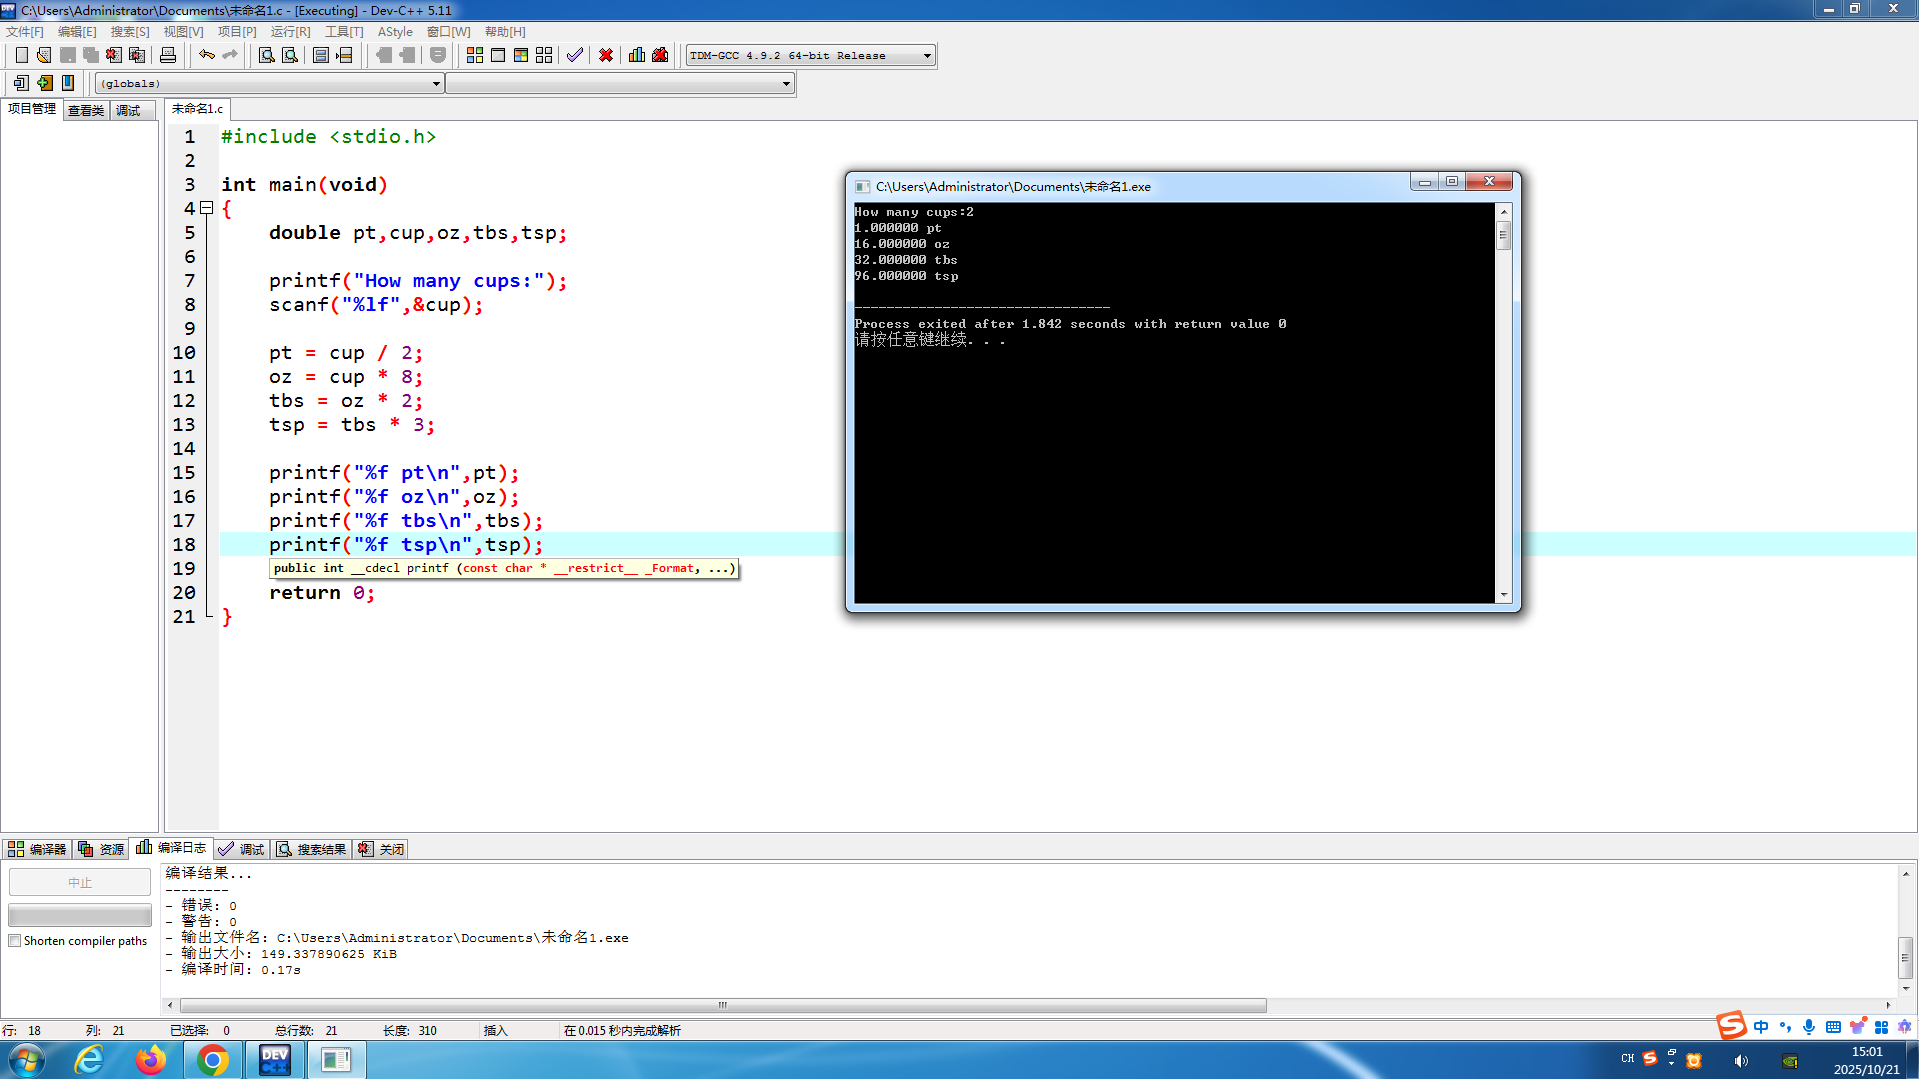
Task: Open the 编译日志 bottom tab
Action: [171, 848]
